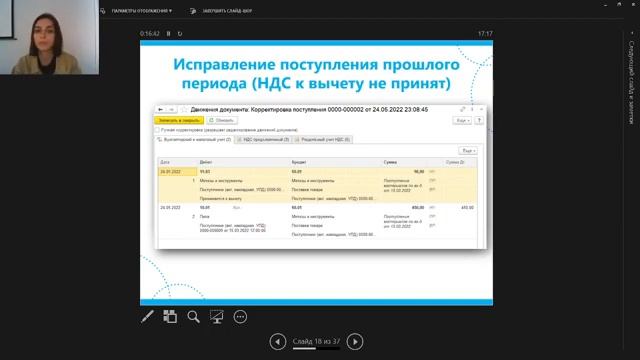Restart the presentation timer
Screen dimensions: 640x360
180,34
